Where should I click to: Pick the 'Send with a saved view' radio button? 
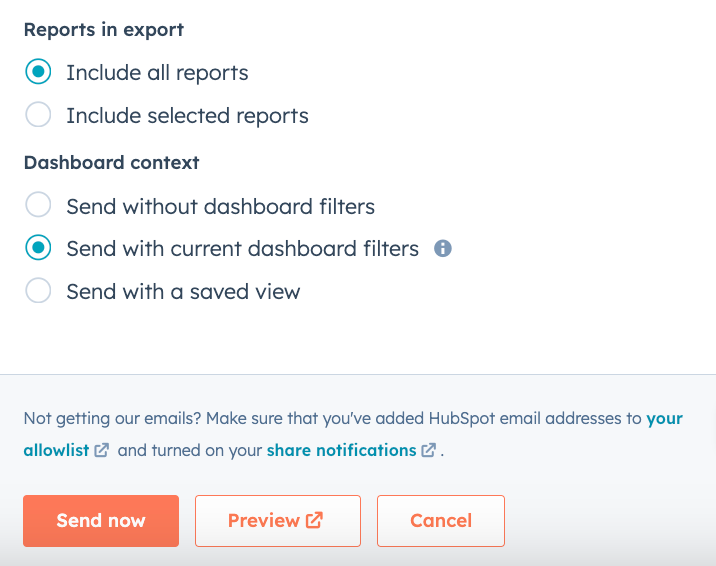(x=38, y=292)
